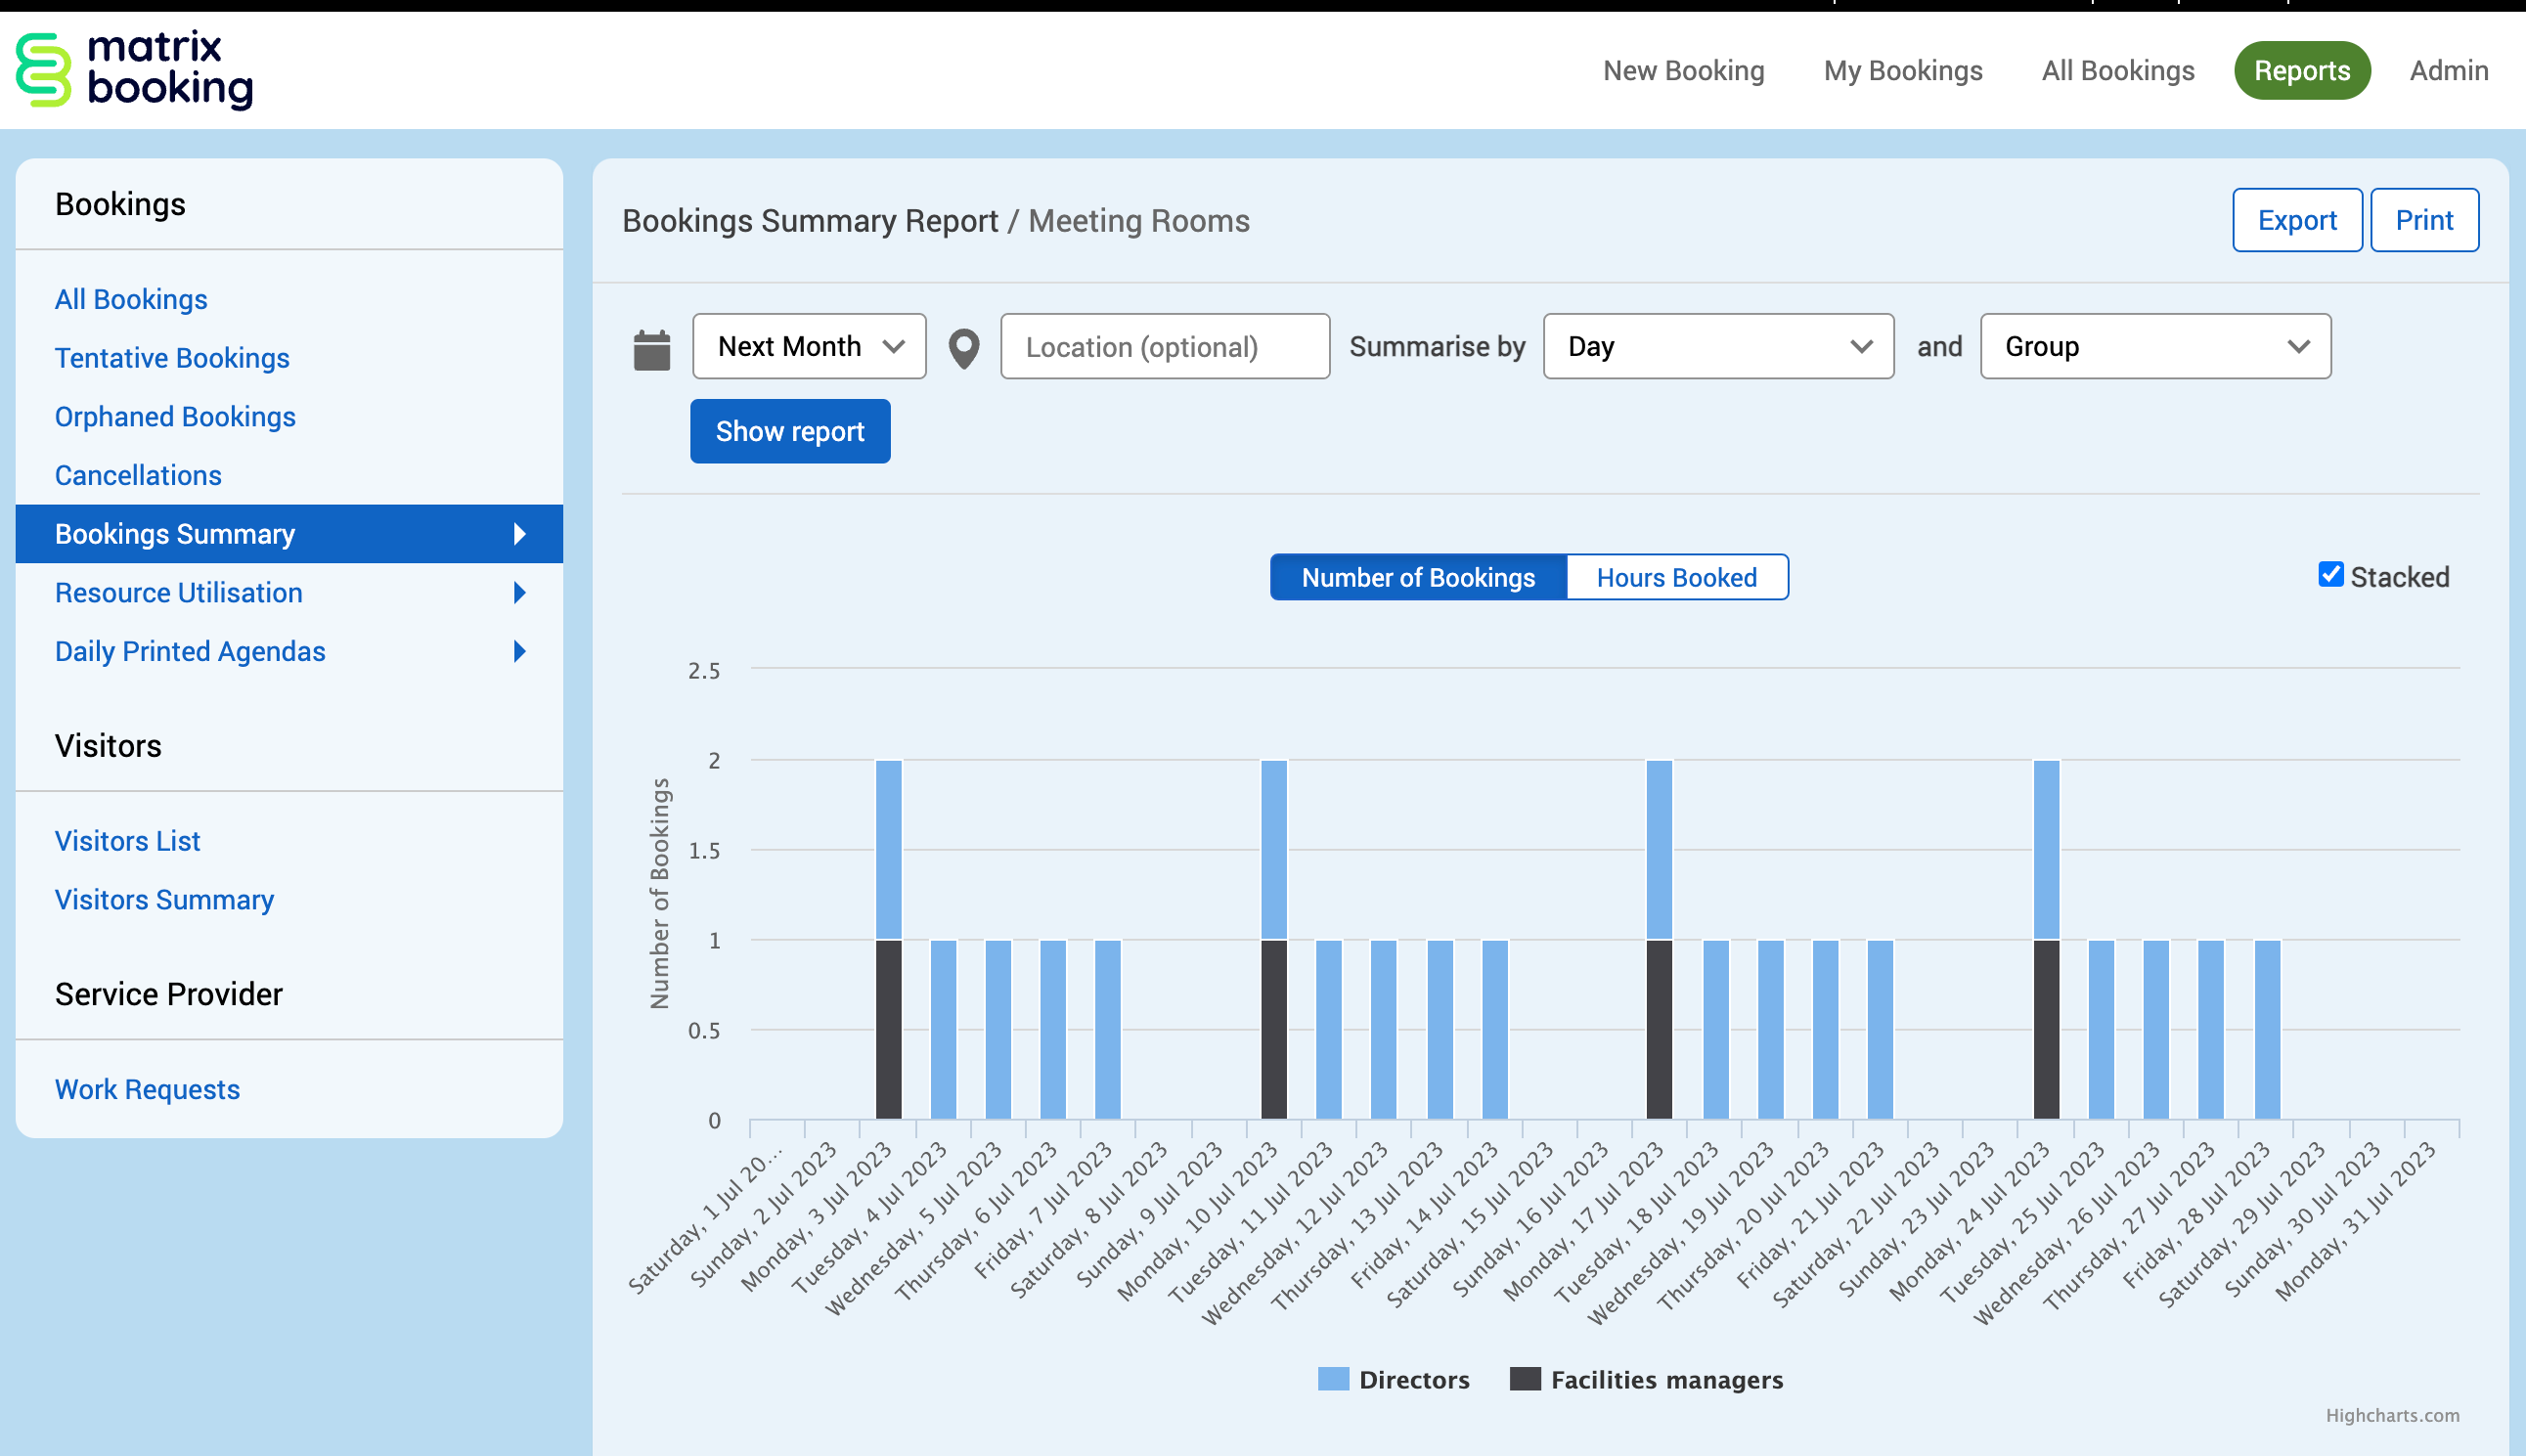Open the Summarise by Day dropdown

(1717, 346)
